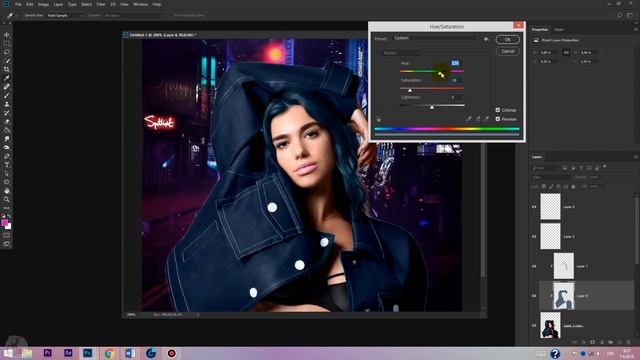This screenshot has height=360, width=640.
Task: Toggle the Preview checkbox
Action: click(498, 119)
